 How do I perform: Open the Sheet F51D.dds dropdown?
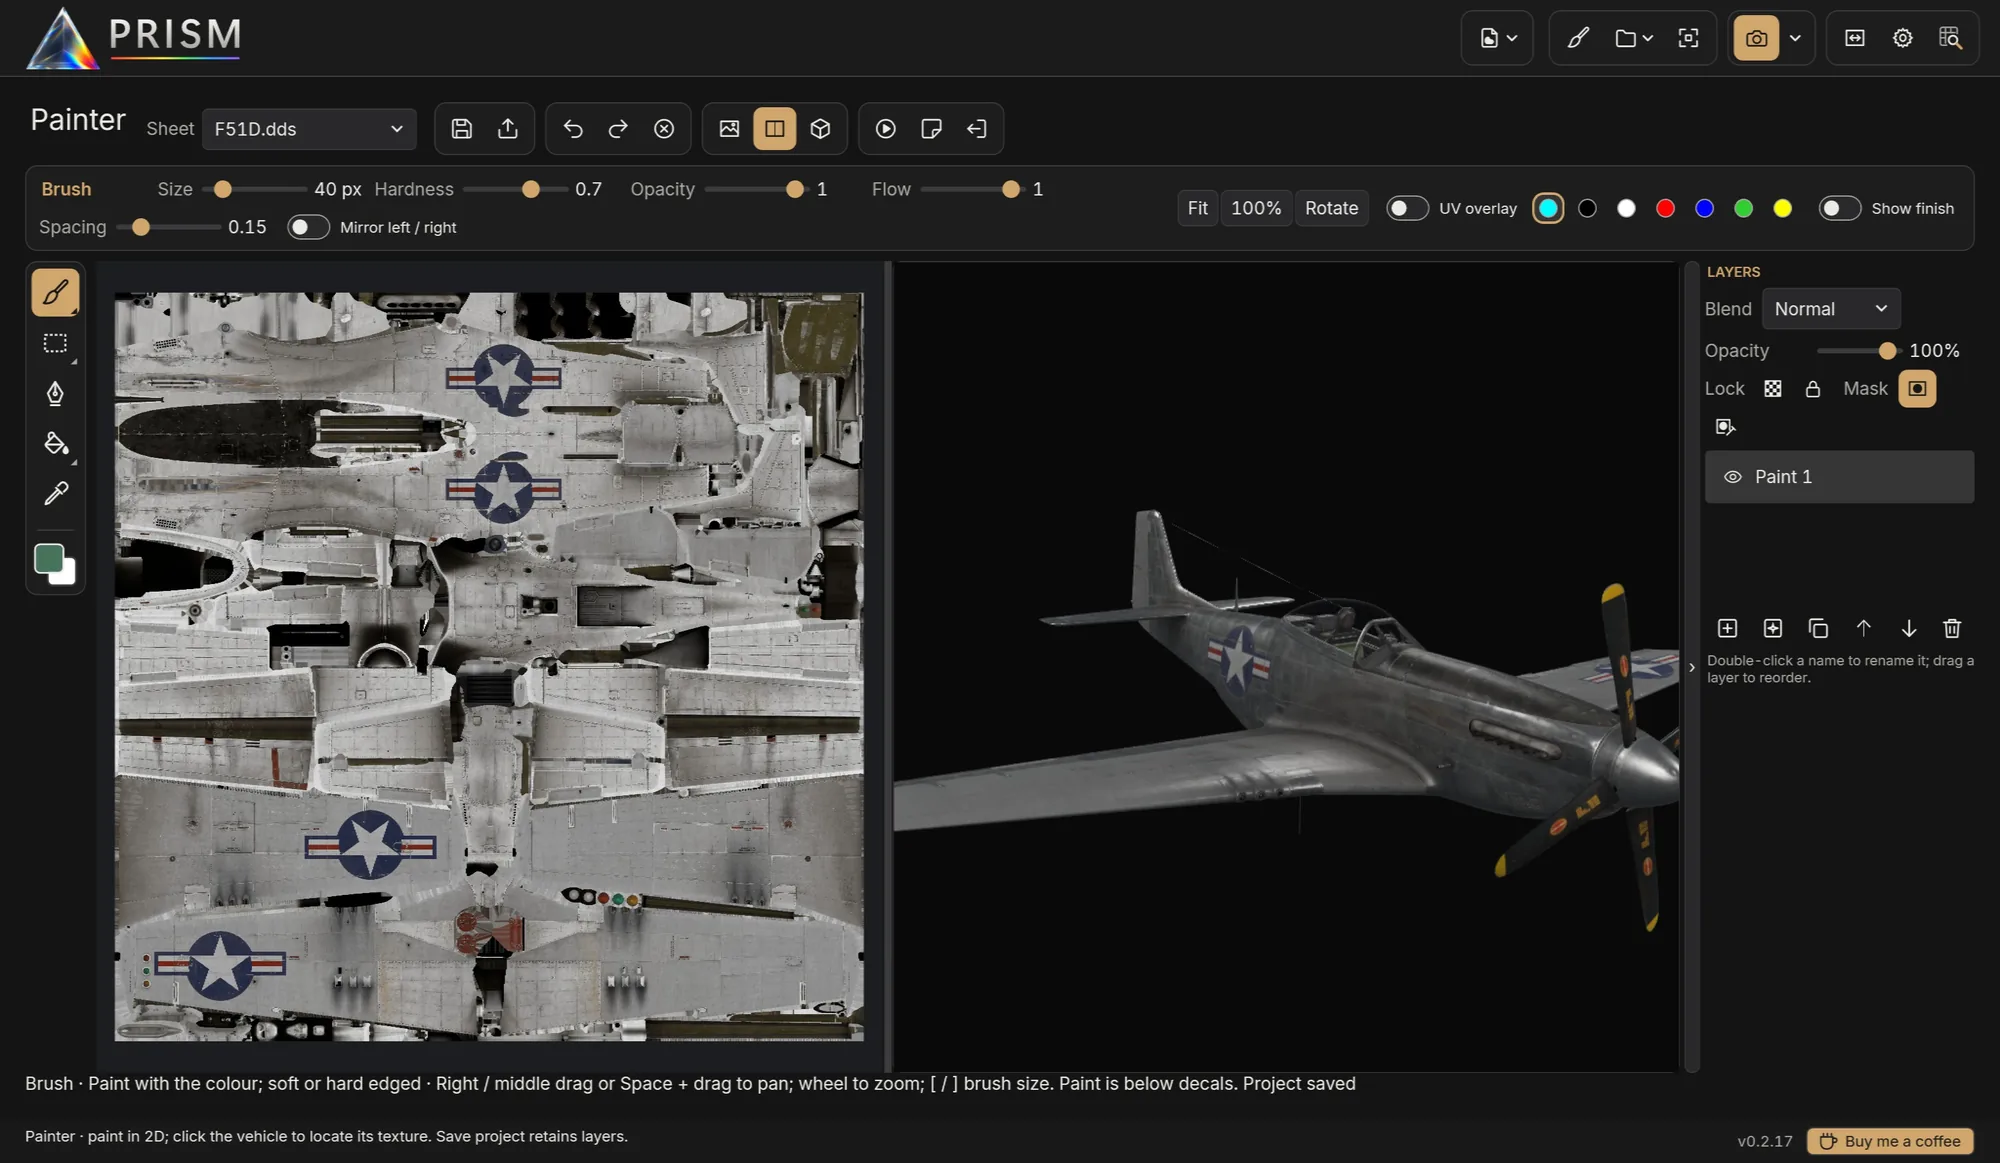click(x=309, y=129)
